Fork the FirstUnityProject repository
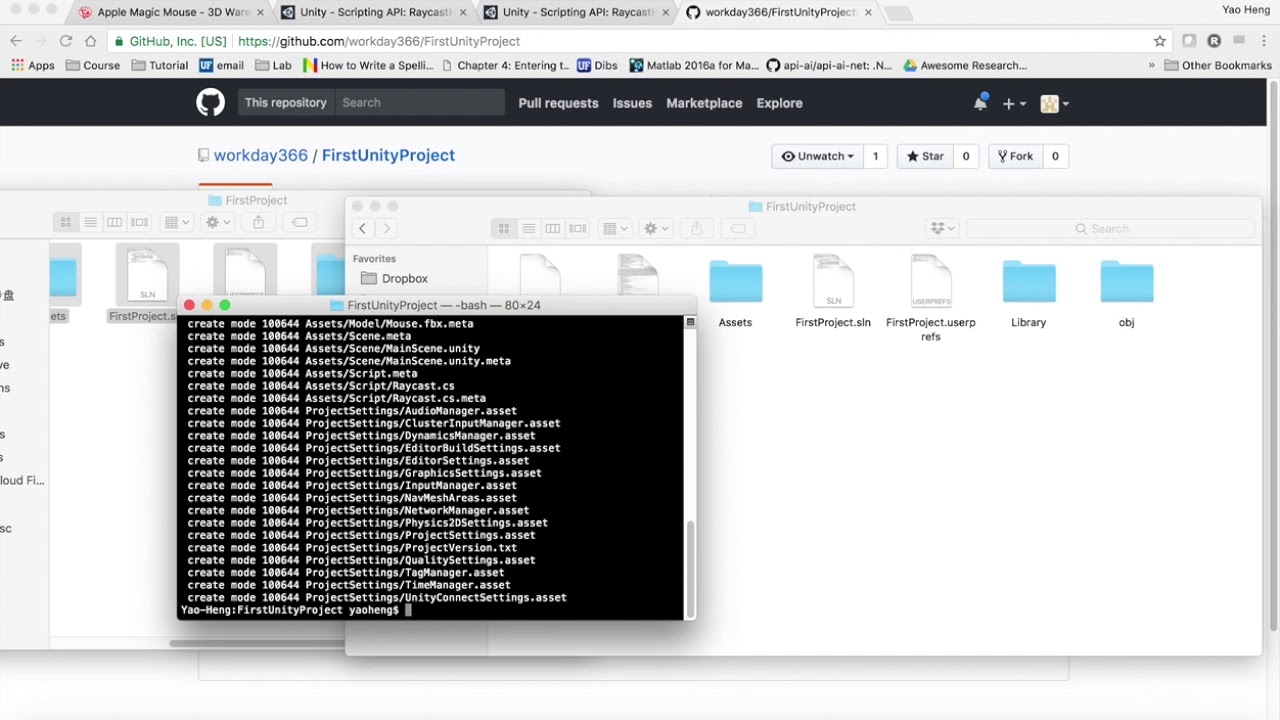The image size is (1280, 720). coord(1015,156)
